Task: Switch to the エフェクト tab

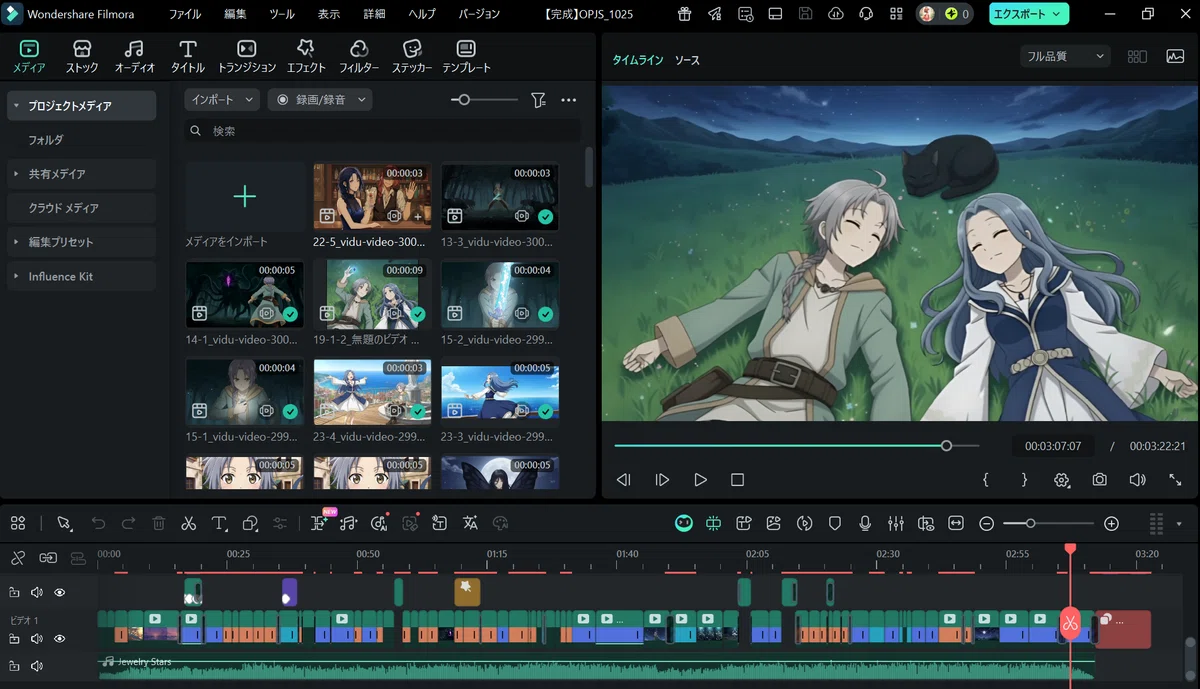Action: 306,57
